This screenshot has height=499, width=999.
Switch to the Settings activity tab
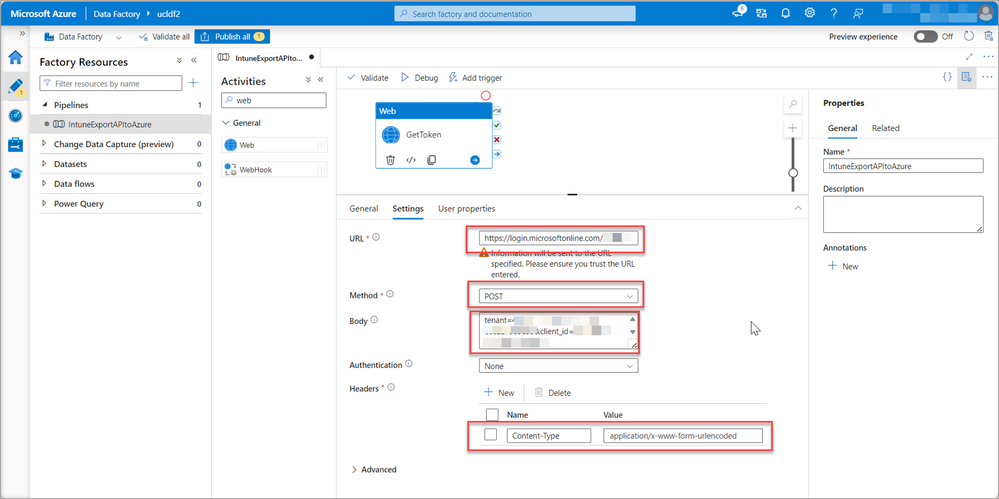coord(408,208)
